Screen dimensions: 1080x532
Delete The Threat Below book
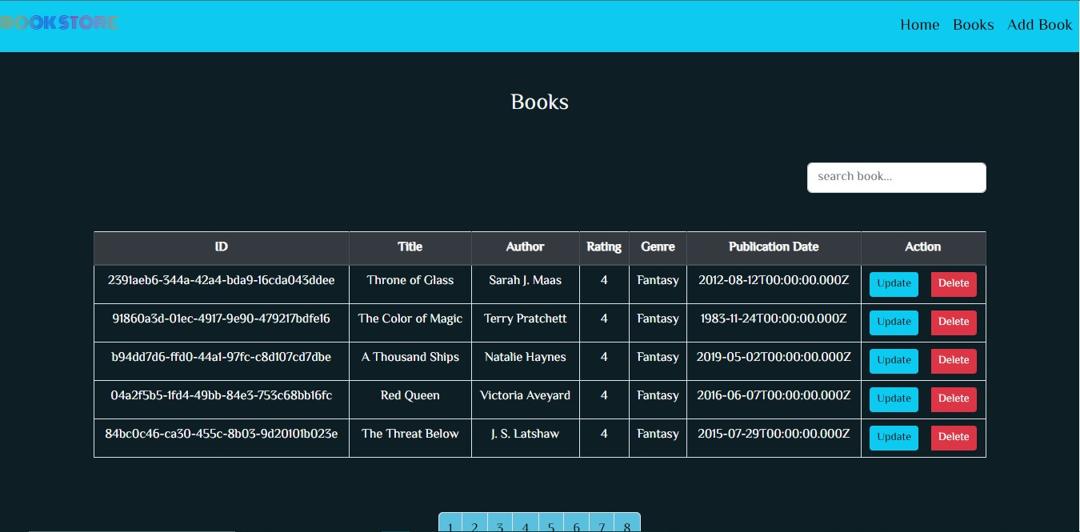point(953,438)
